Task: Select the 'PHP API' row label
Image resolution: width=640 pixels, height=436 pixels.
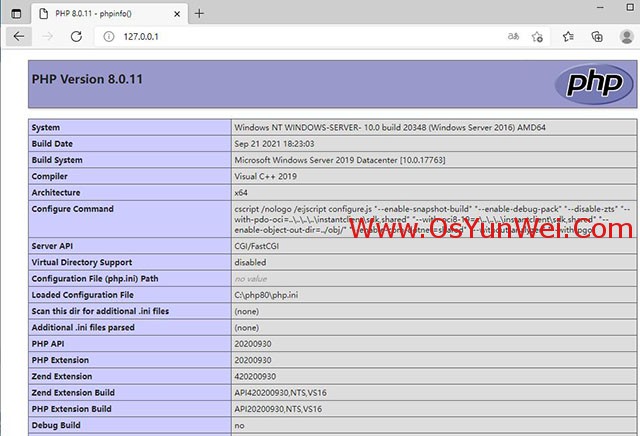Action: (48, 344)
